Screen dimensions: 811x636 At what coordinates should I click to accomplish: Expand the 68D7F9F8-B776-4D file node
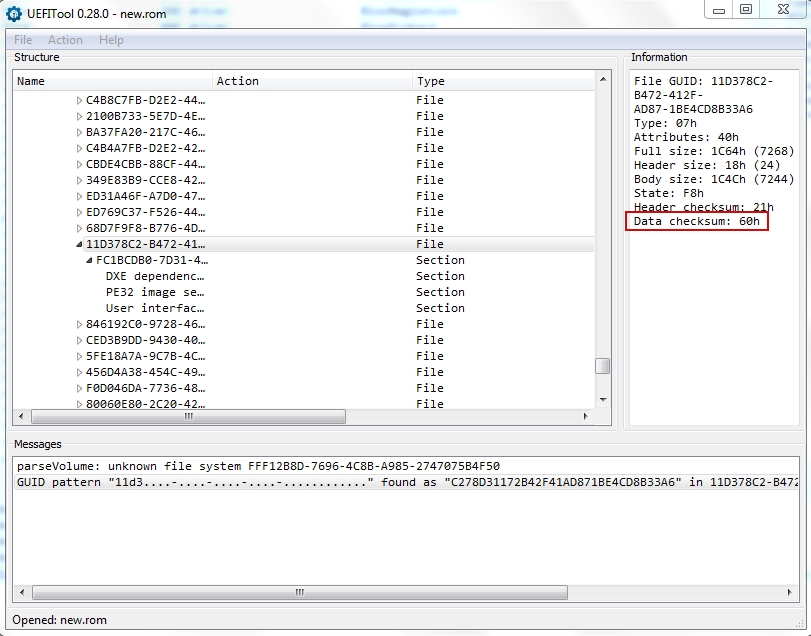point(79,229)
